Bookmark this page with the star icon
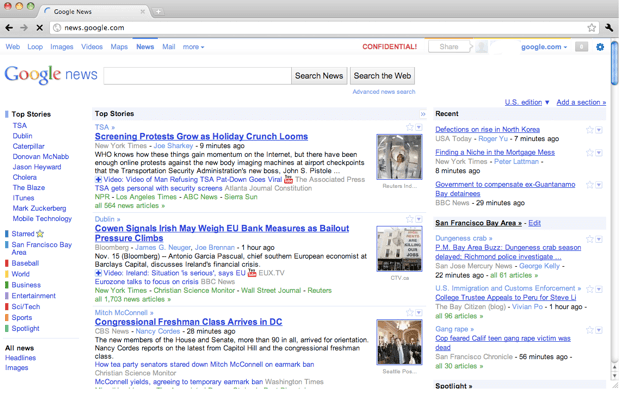Image resolution: width=620 pixels, height=398 pixels. coord(592,28)
